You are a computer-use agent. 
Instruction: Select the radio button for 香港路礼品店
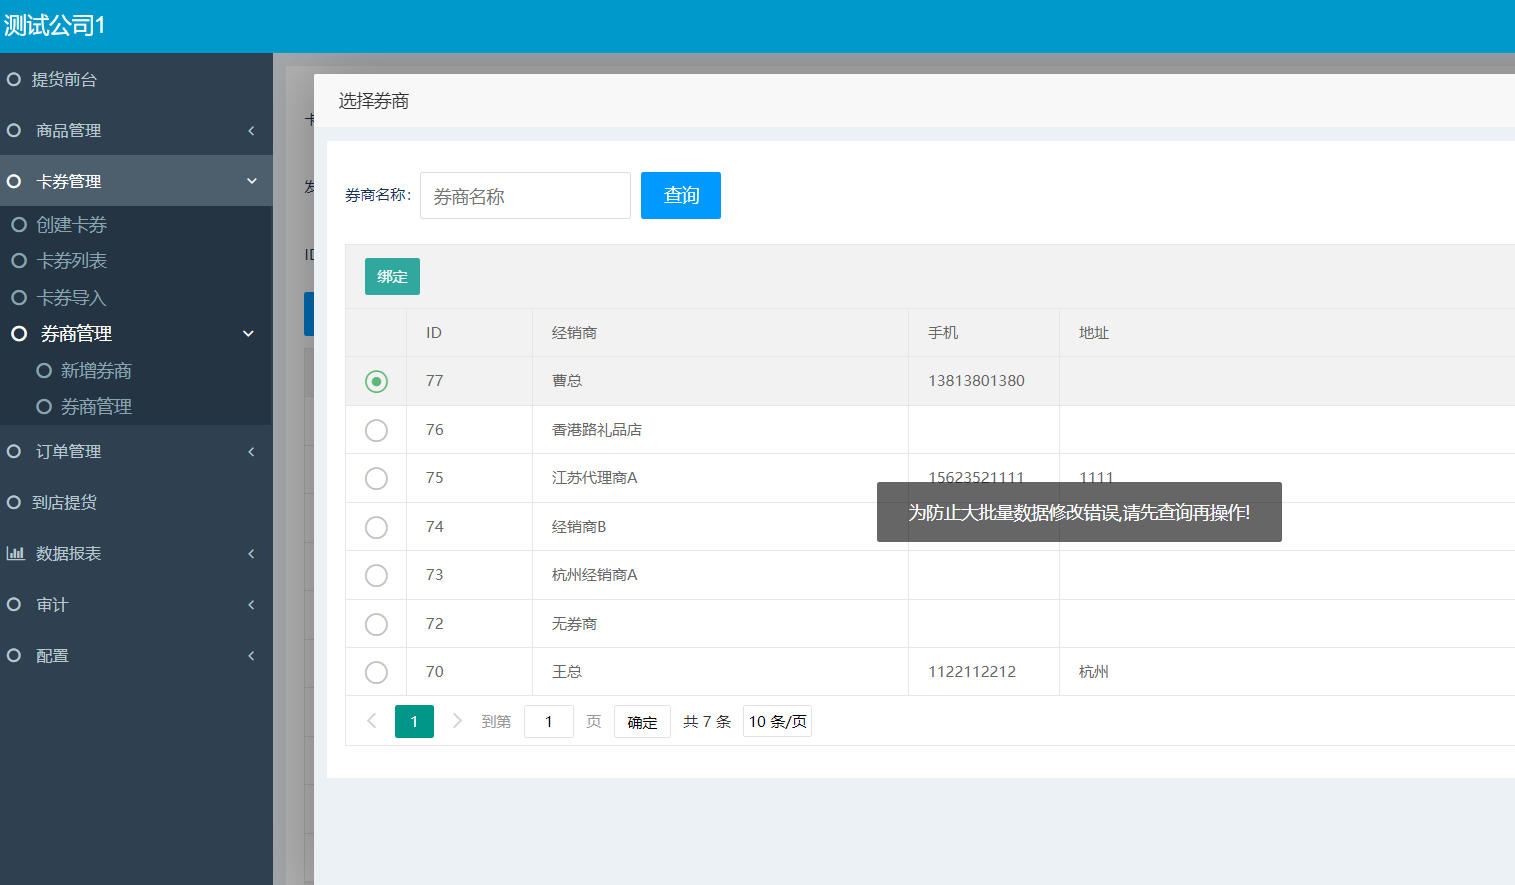click(376, 430)
